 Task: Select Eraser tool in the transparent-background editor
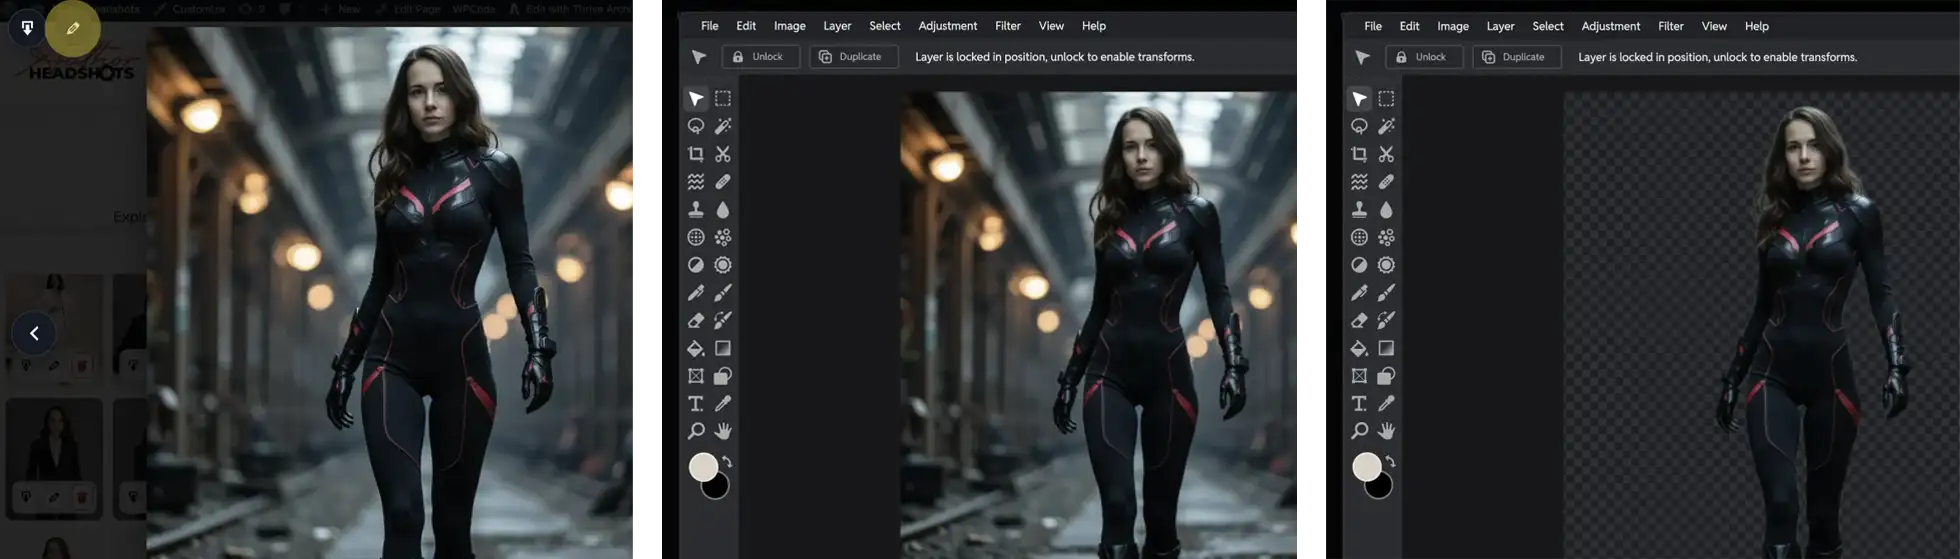tap(1359, 321)
